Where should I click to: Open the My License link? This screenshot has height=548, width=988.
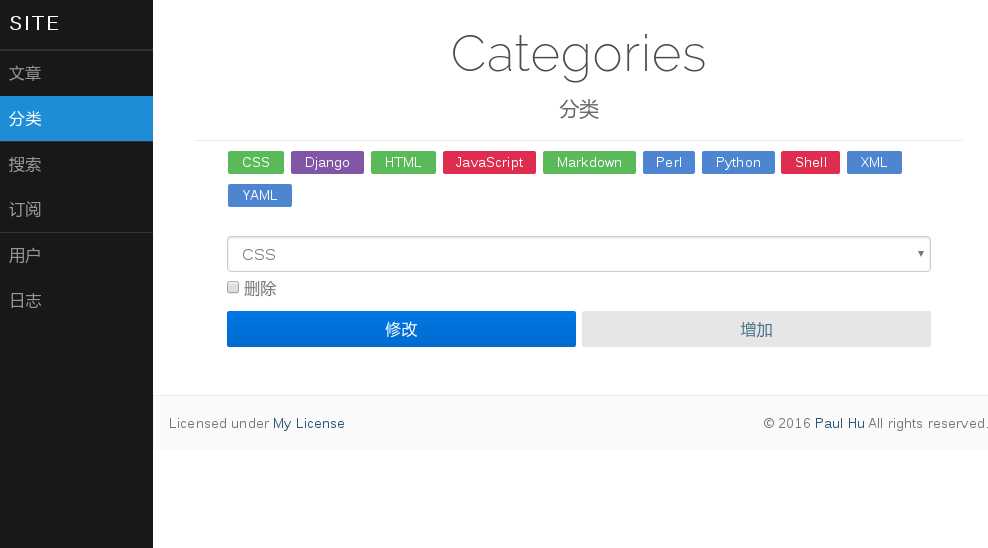click(x=309, y=423)
